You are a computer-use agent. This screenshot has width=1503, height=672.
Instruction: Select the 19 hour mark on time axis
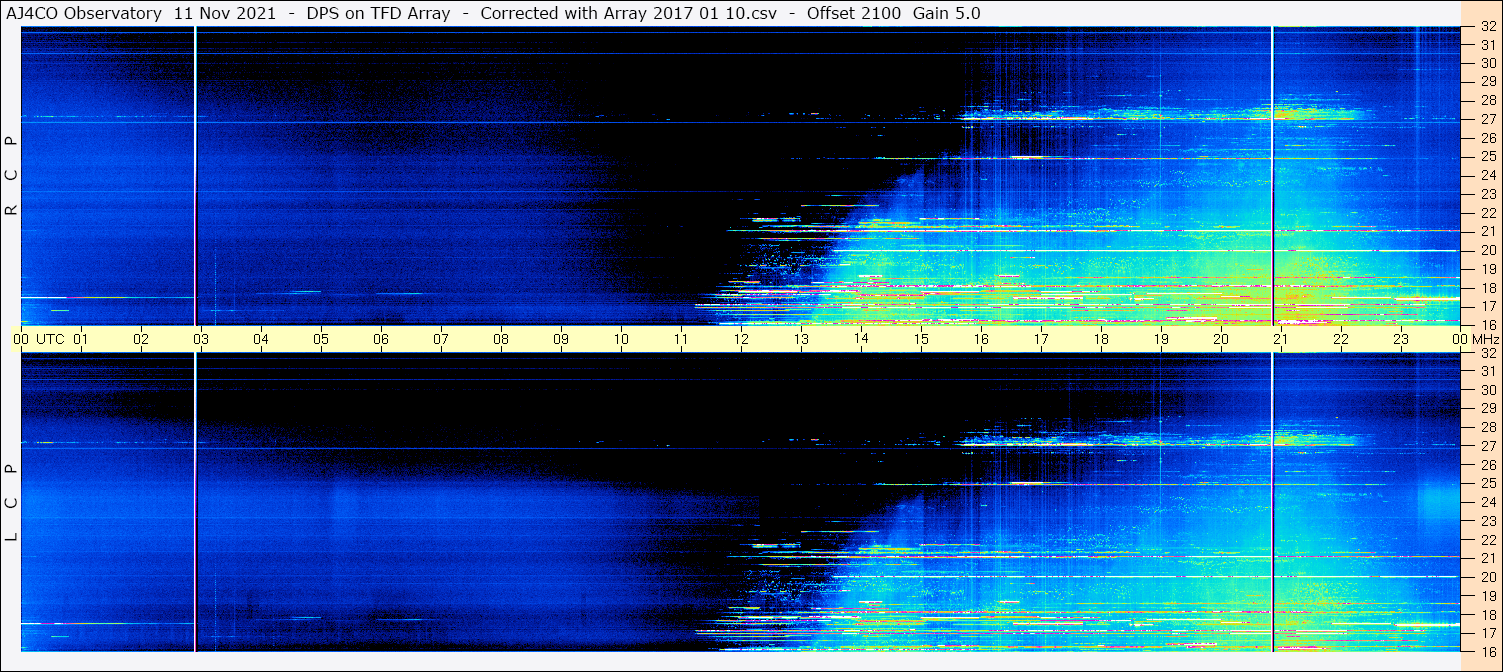1161,339
